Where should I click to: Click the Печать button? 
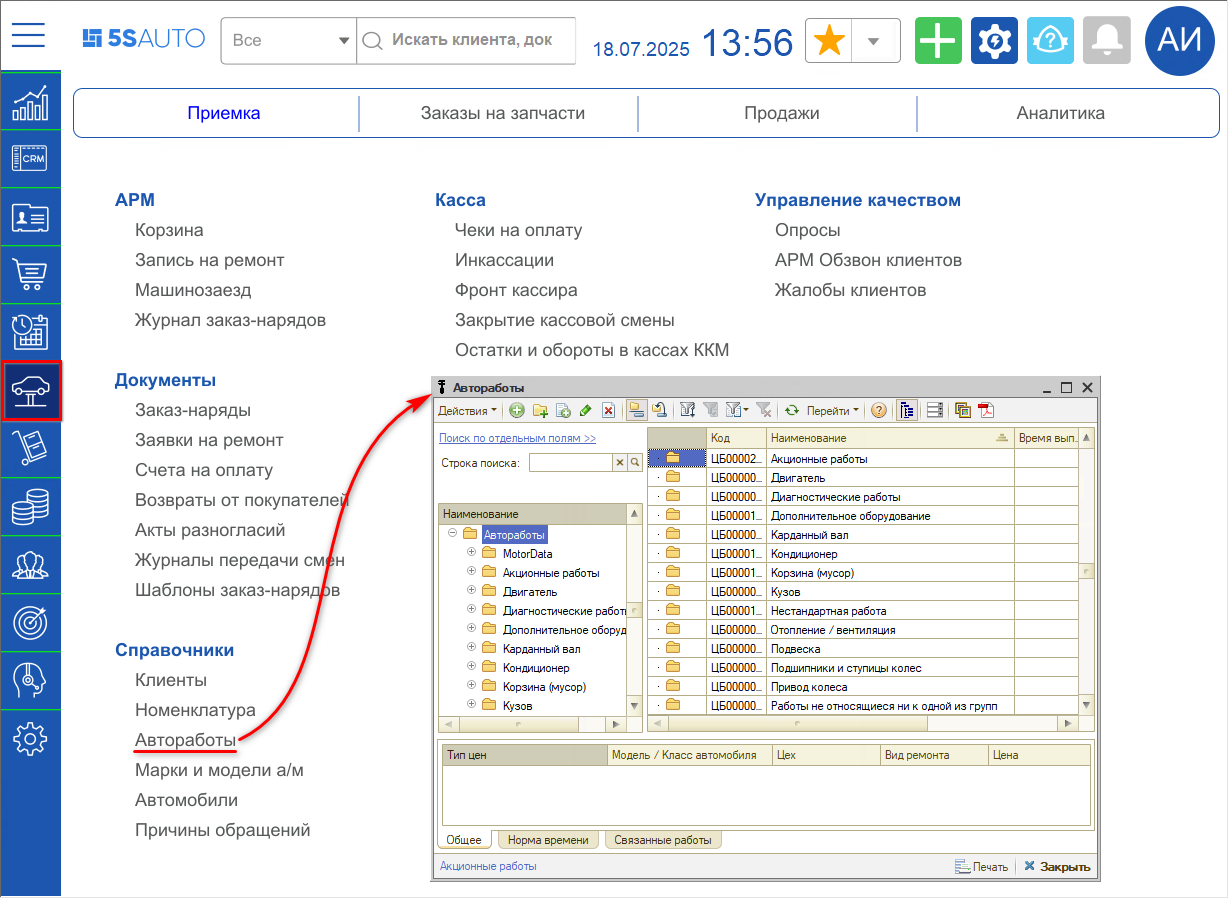[978, 866]
